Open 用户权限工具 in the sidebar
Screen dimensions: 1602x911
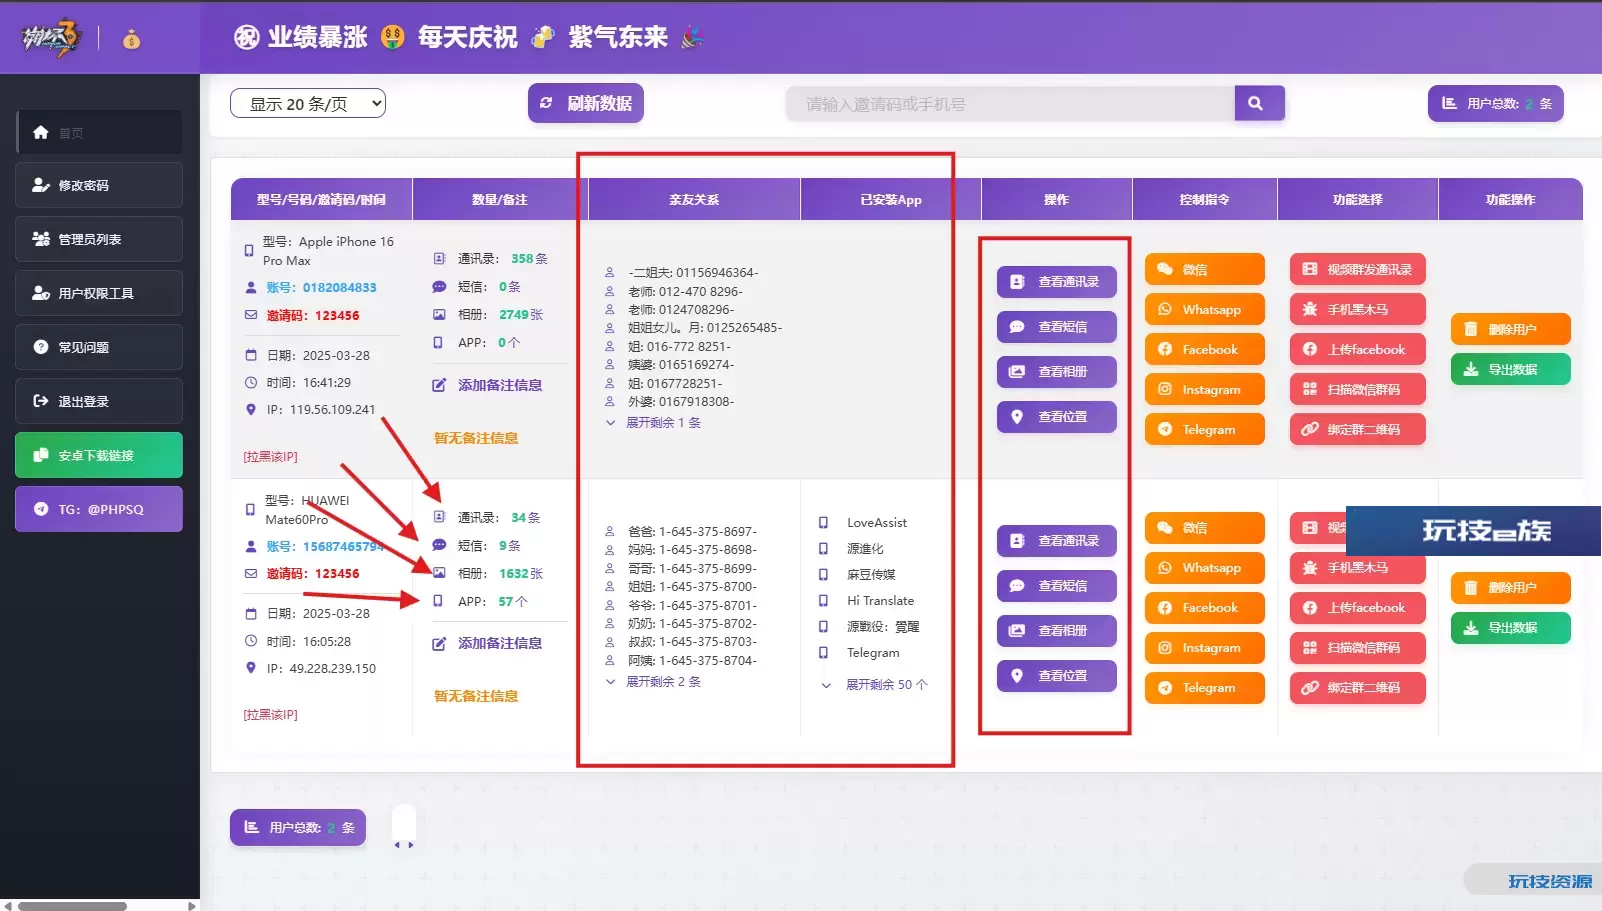pos(99,293)
